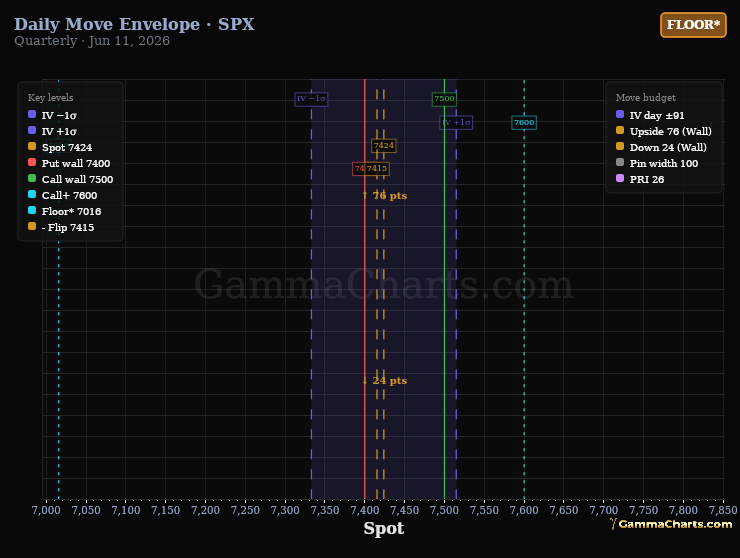This screenshot has height=558, width=740.
Task: Select the 'Floor* 7016' legend entry
Action: click(71, 211)
